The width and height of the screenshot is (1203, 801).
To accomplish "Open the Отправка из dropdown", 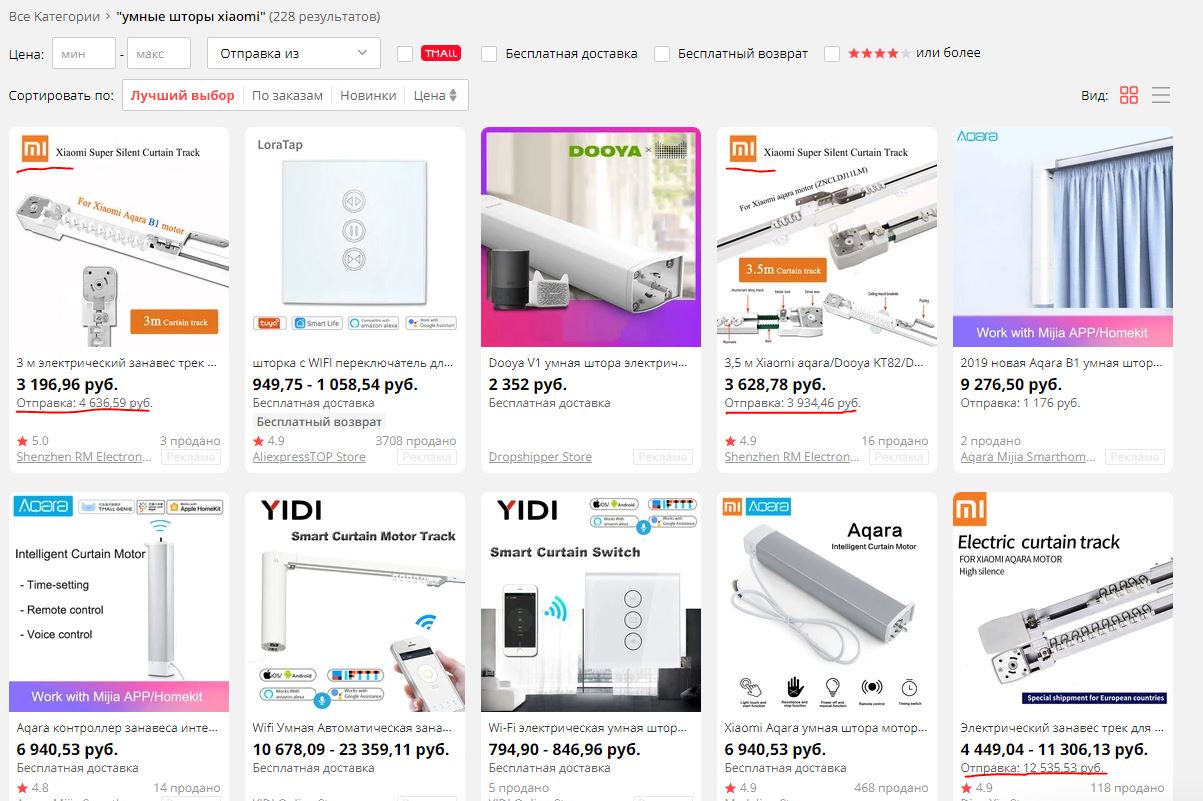I will (294, 53).
